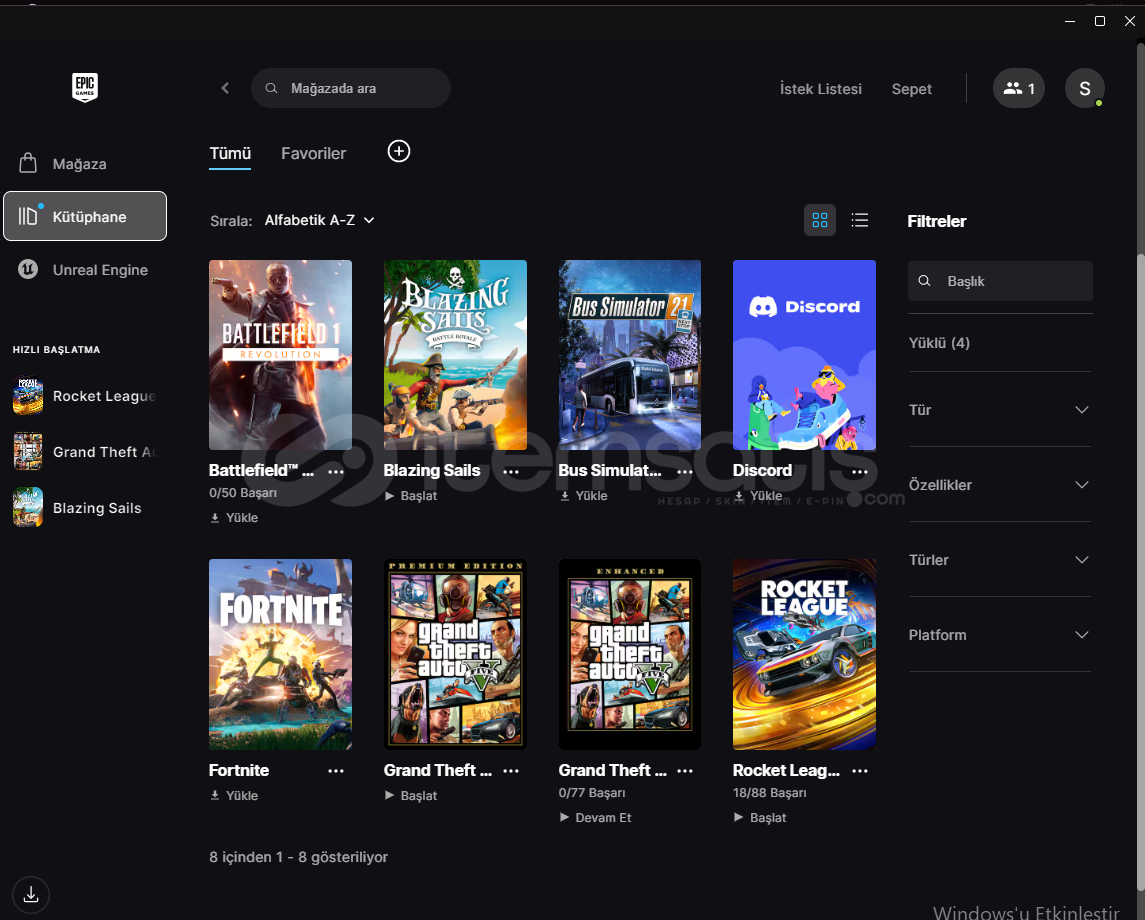Launch Blazing Sails quick launch icon
1145x920 pixels.
tap(28, 507)
